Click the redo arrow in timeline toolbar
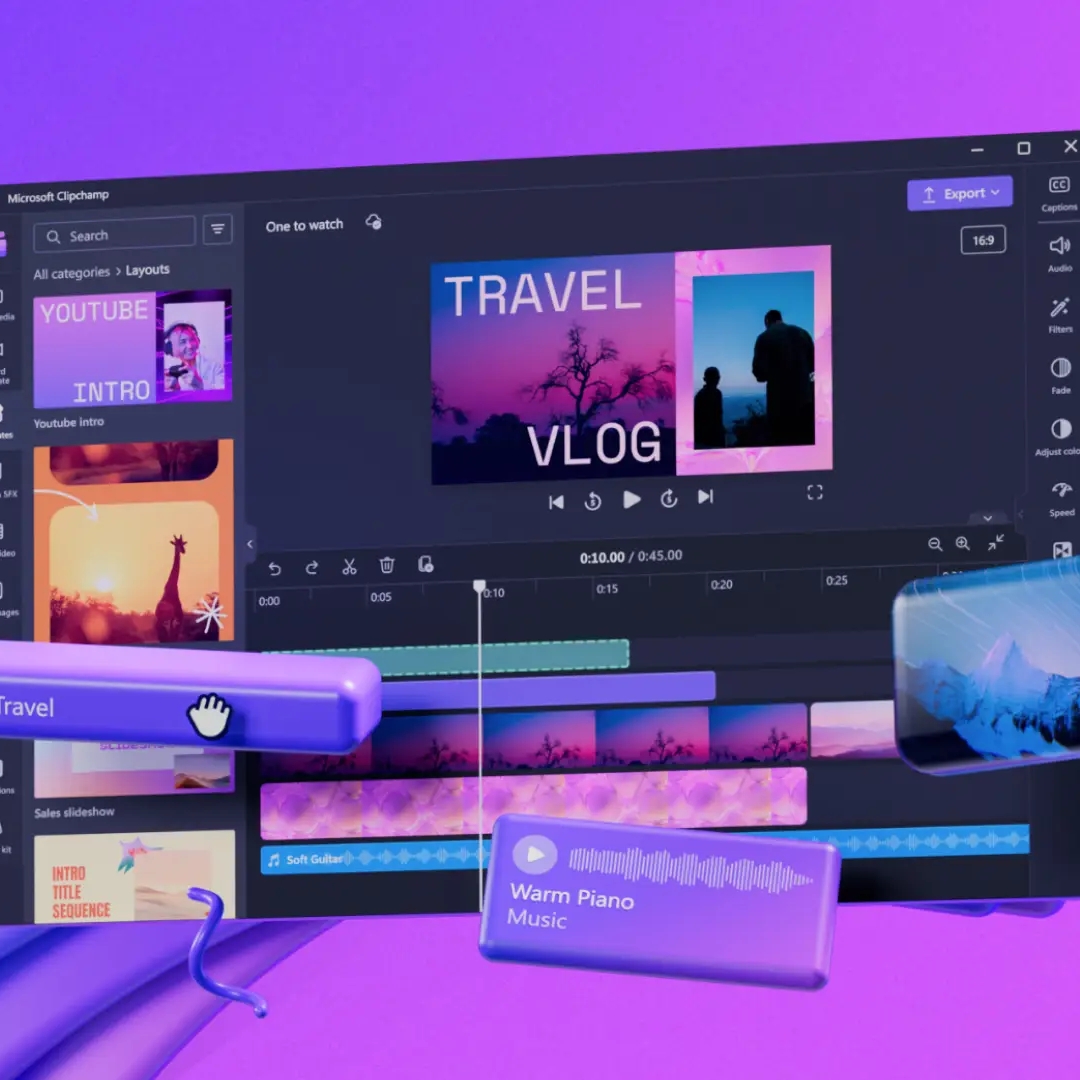 pyautogui.click(x=311, y=568)
